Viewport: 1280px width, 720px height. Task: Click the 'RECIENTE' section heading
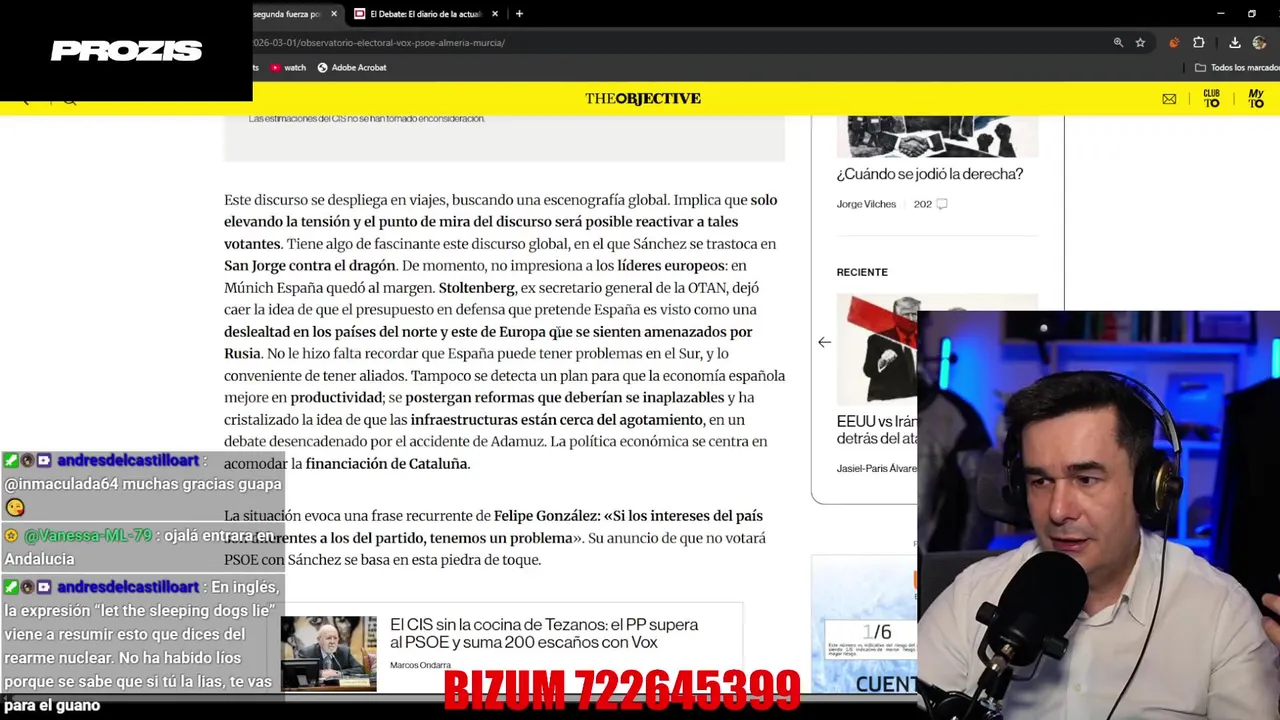tap(862, 272)
